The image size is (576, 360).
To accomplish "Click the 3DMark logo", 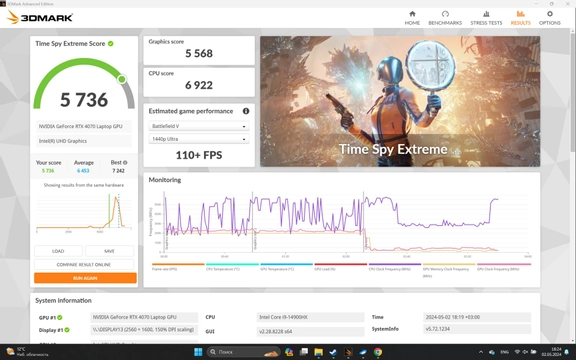I will click(40, 17).
